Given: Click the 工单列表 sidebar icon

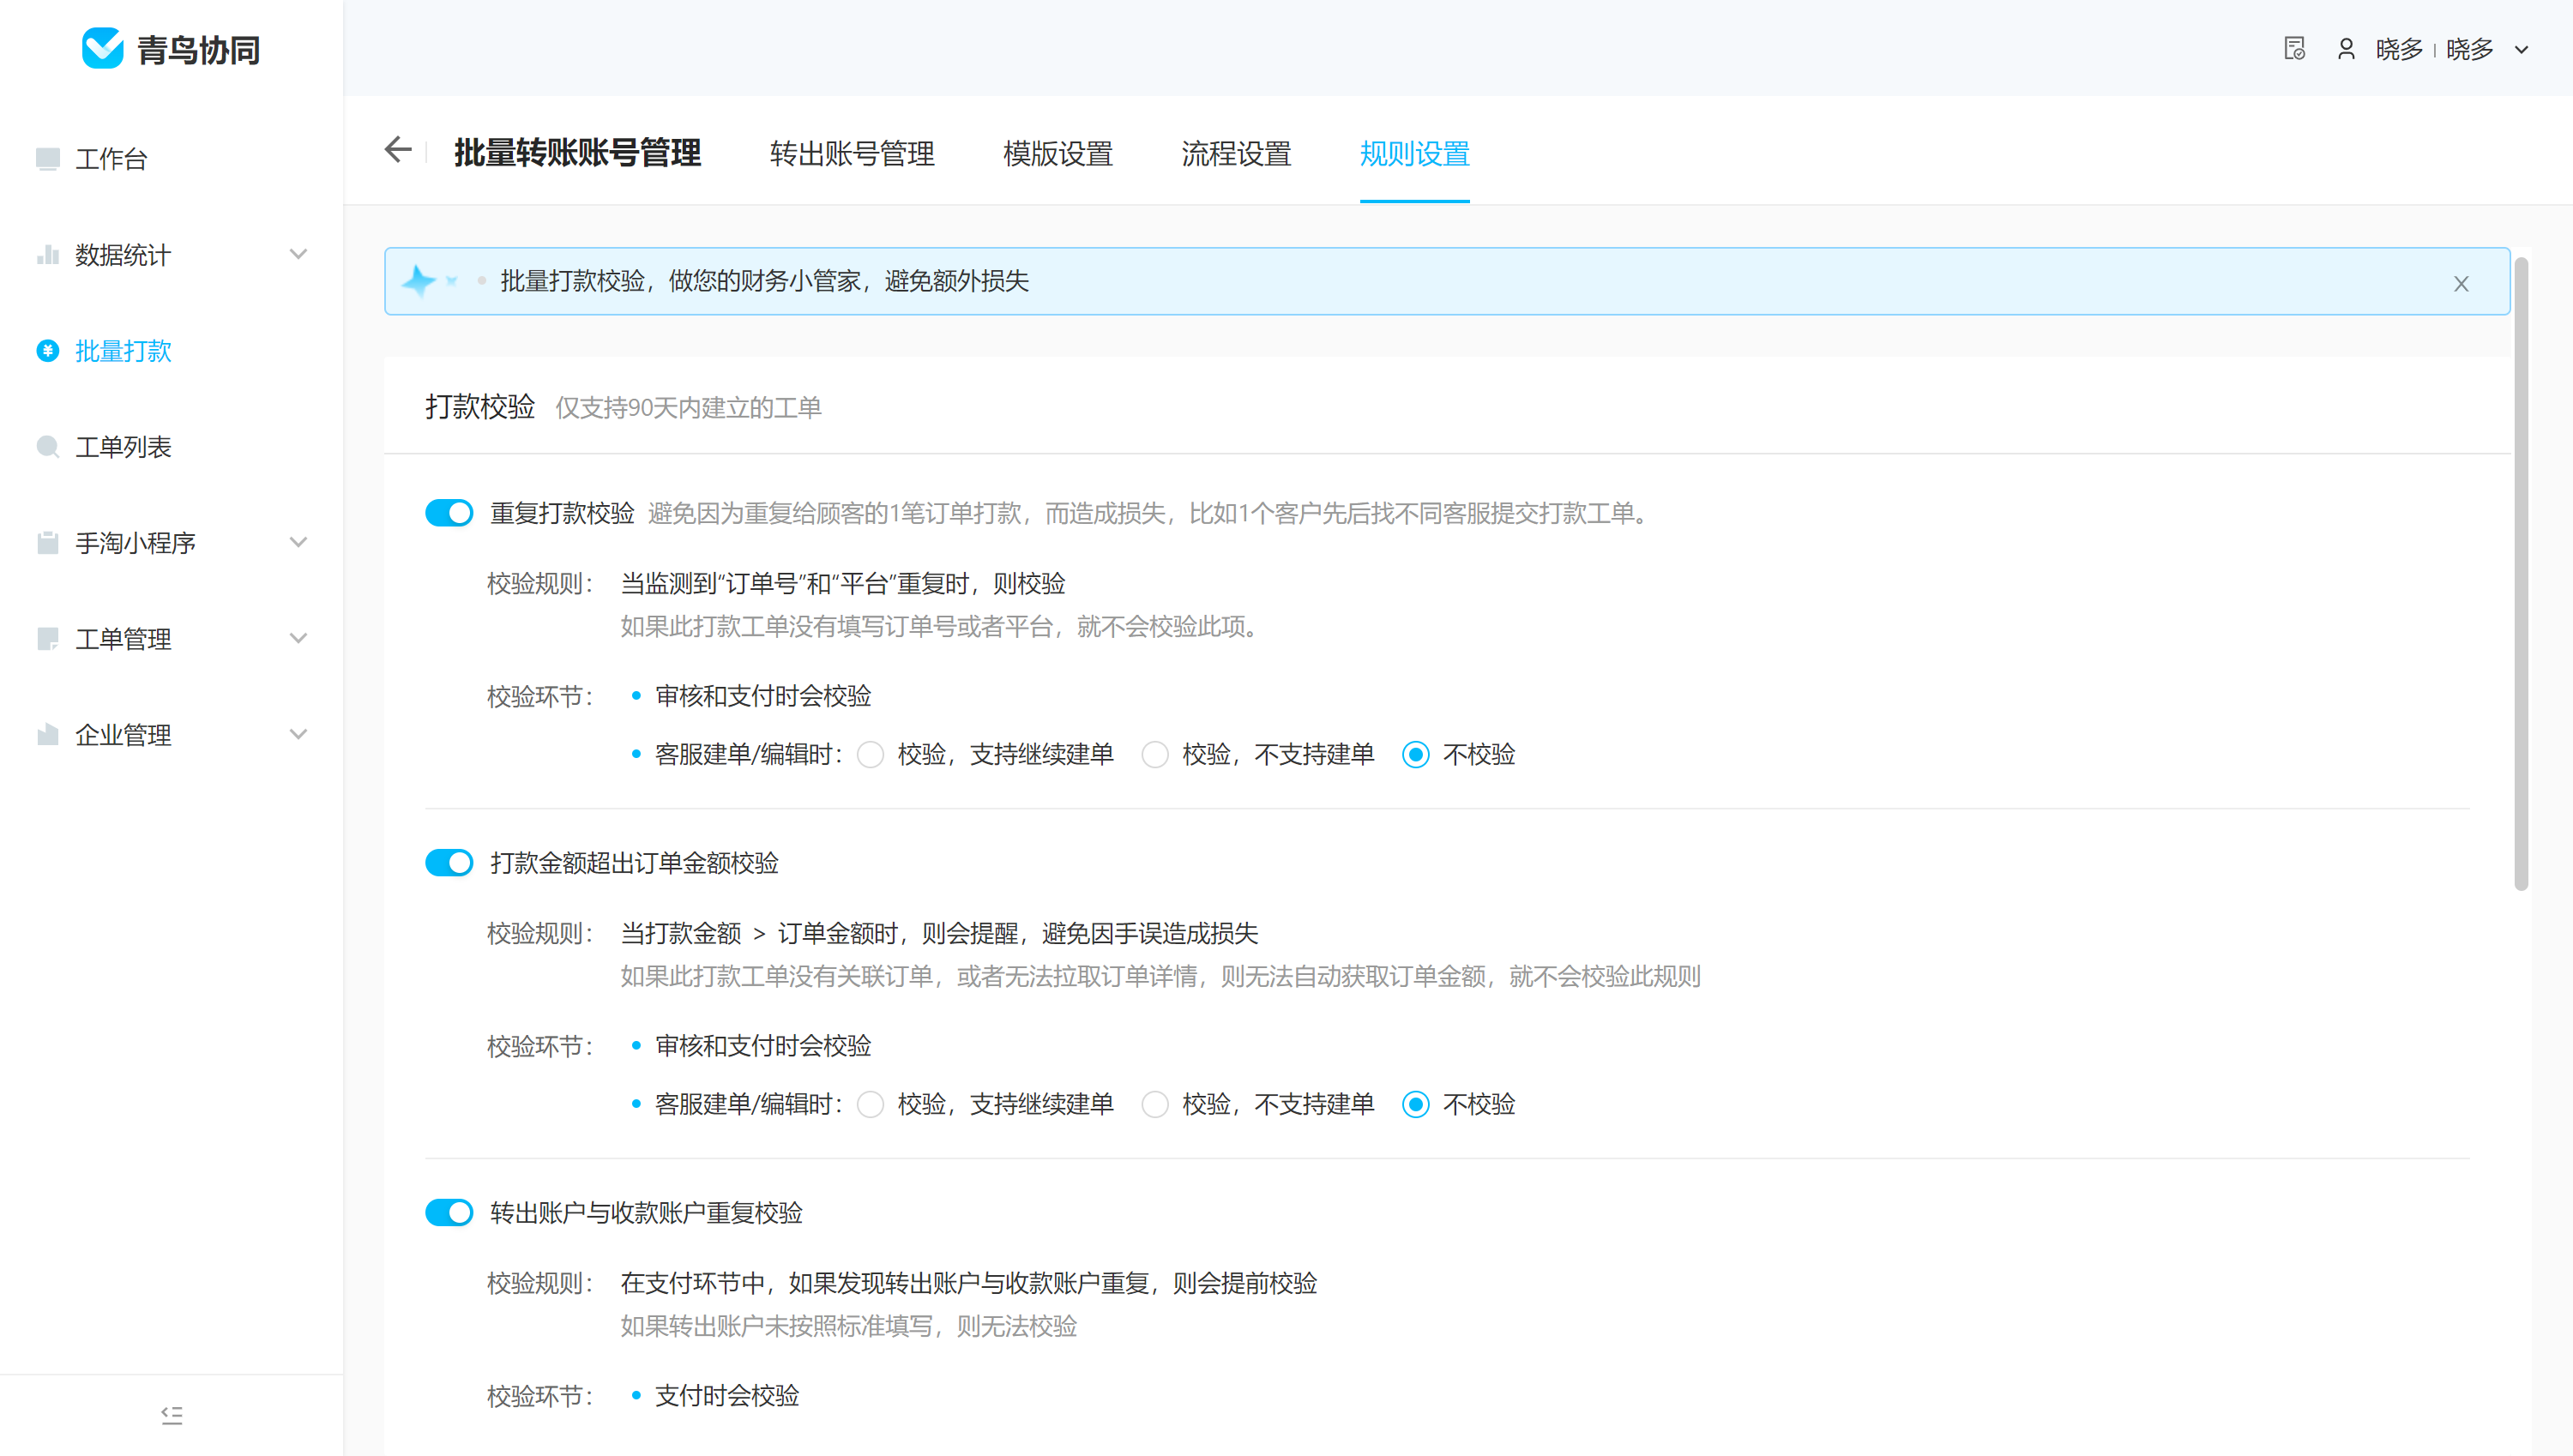Looking at the screenshot, I should [x=47, y=447].
